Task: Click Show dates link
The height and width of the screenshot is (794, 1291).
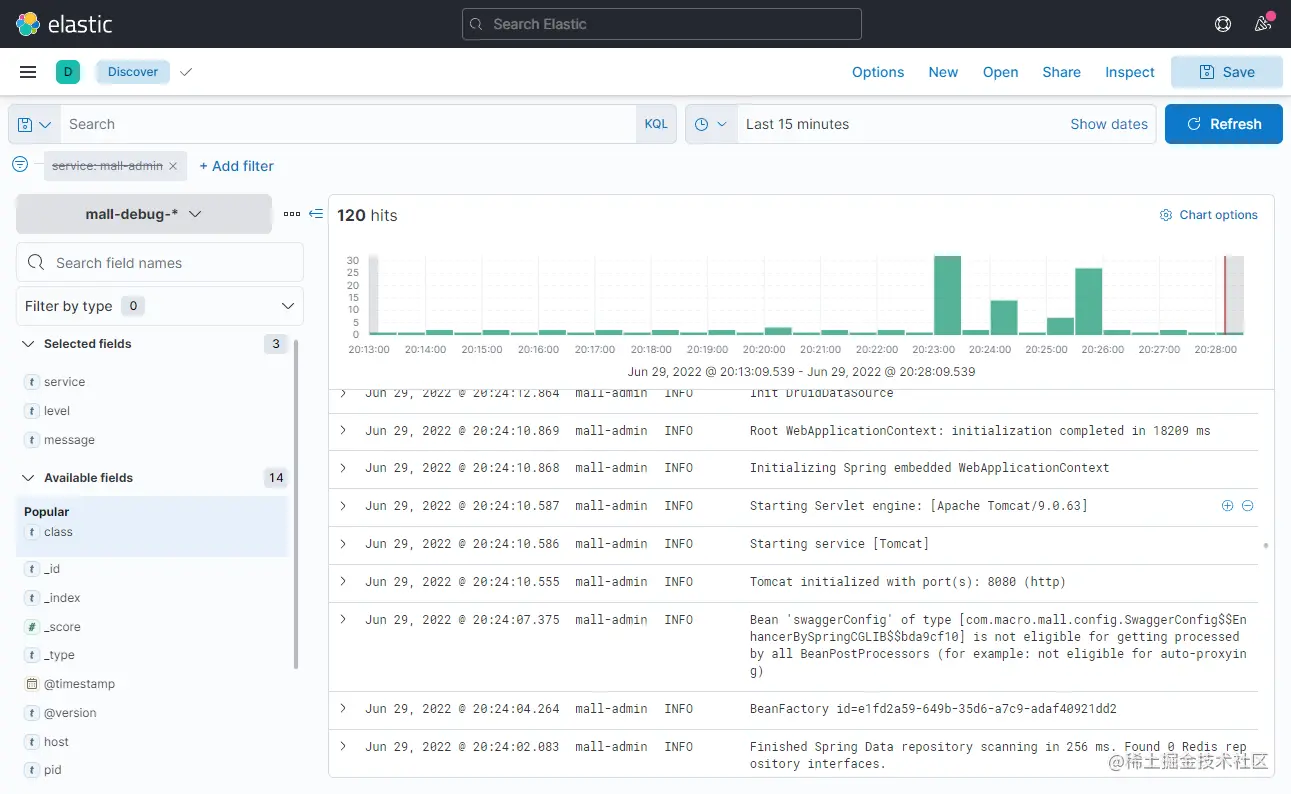Action: 1109,124
